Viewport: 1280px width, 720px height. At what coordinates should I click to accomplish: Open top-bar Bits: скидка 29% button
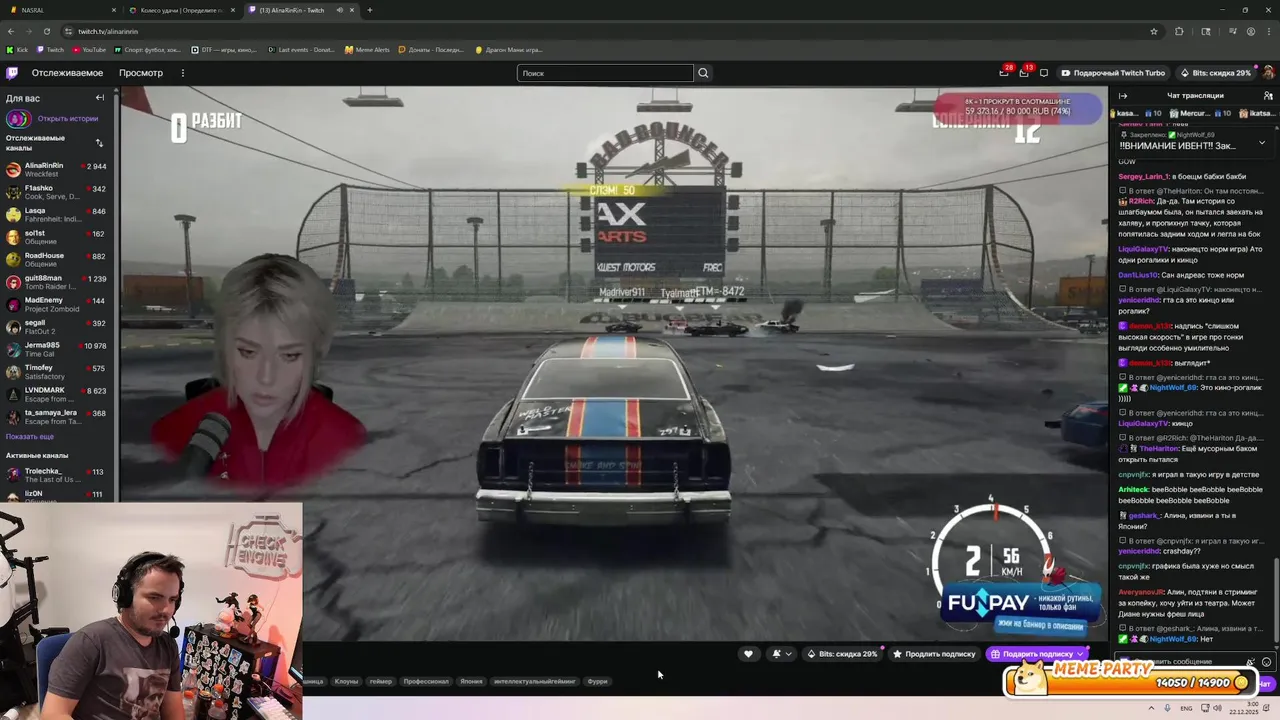pyautogui.click(x=1215, y=73)
